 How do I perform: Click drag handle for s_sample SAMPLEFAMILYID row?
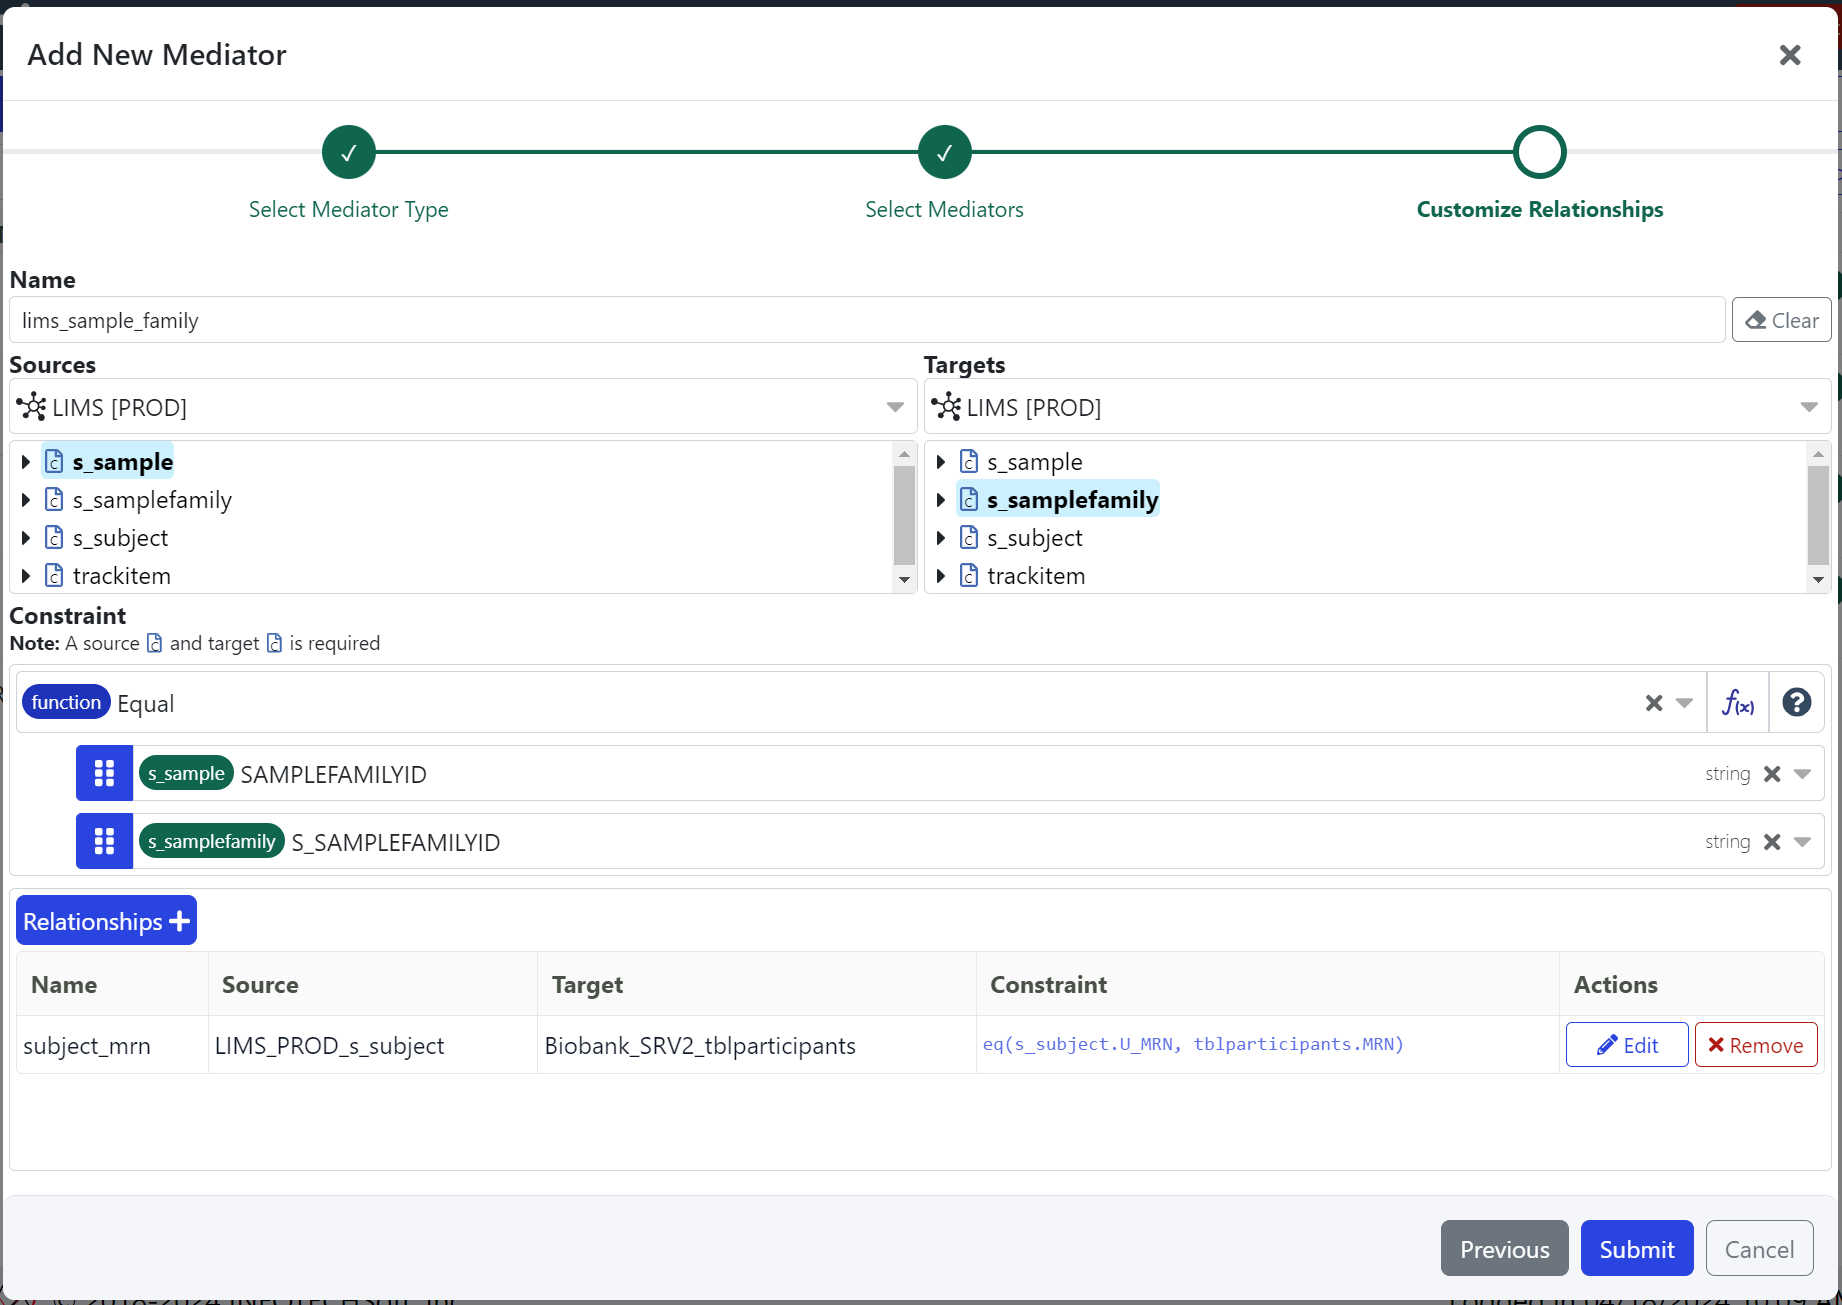click(x=104, y=773)
